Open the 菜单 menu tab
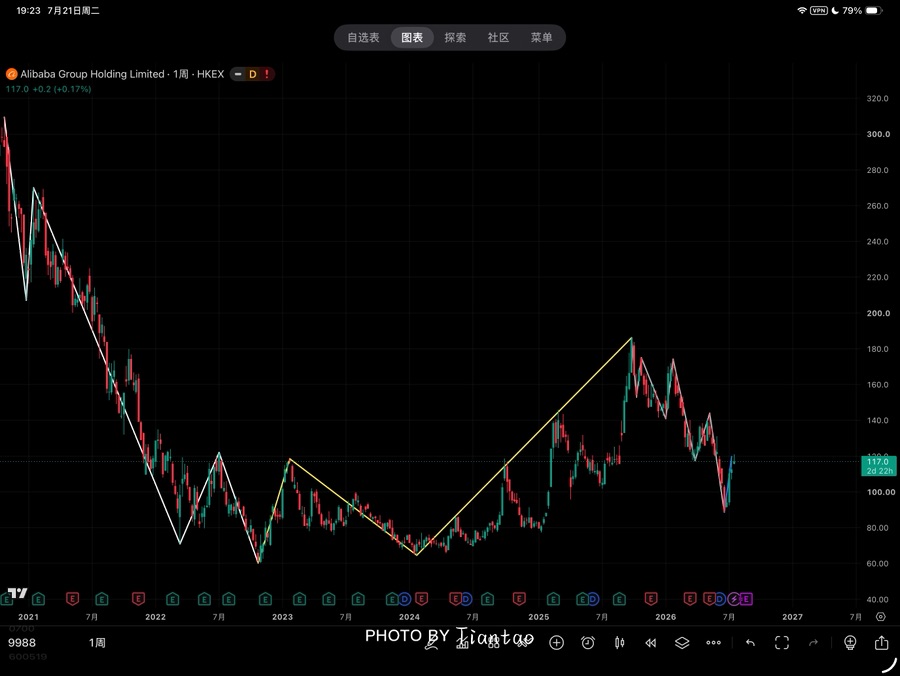Screen dimensions: 900x676 click(541, 38)
